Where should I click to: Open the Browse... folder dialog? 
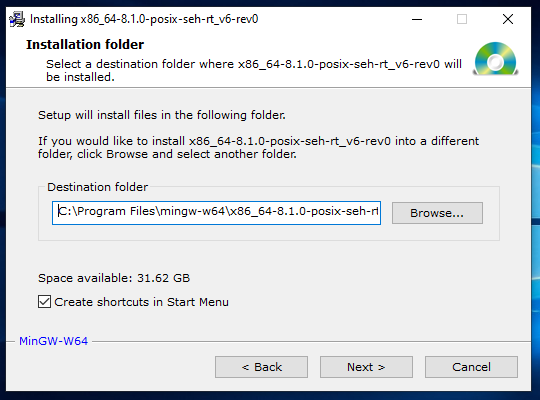(x=437, y=213)
